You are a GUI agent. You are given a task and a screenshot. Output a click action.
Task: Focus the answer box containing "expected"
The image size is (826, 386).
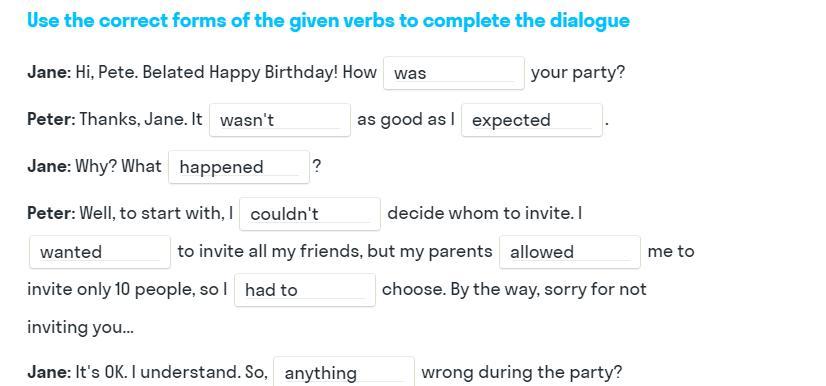532,120
